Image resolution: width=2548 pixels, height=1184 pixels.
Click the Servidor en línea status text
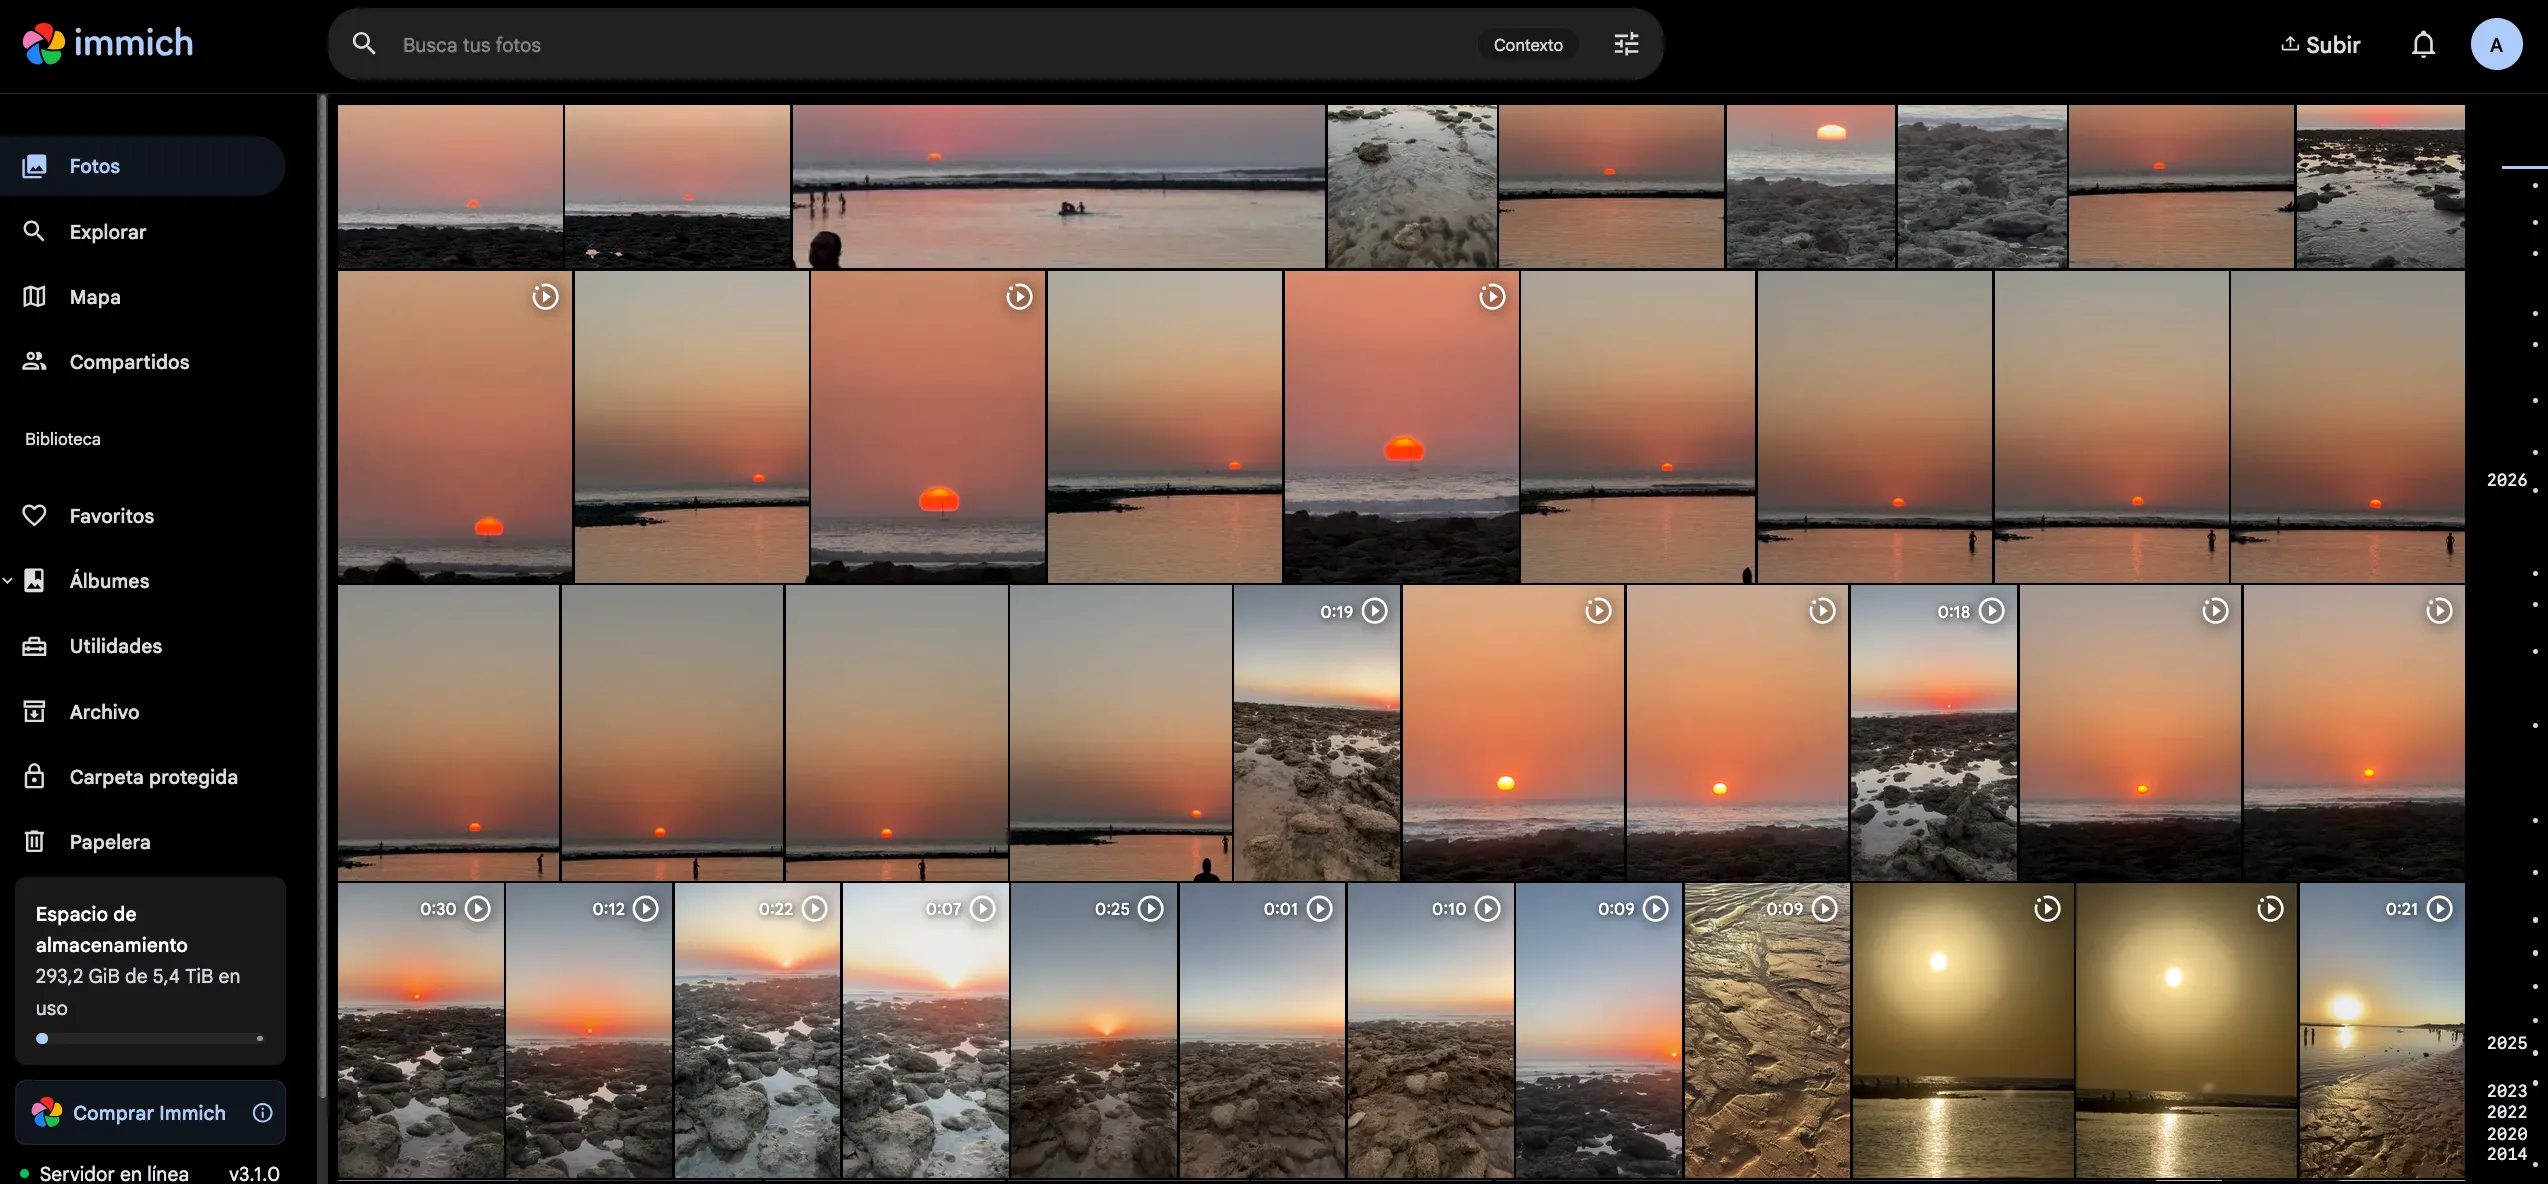[x=114, y=1173]
